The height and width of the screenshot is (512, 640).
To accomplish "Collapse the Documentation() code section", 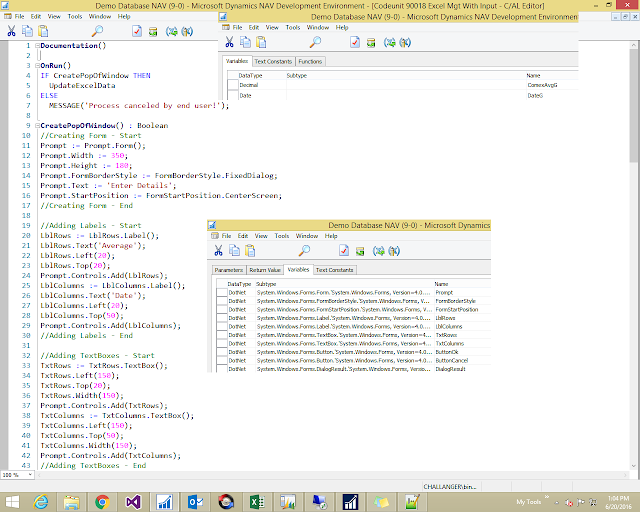I will click(x=37, y=46).
